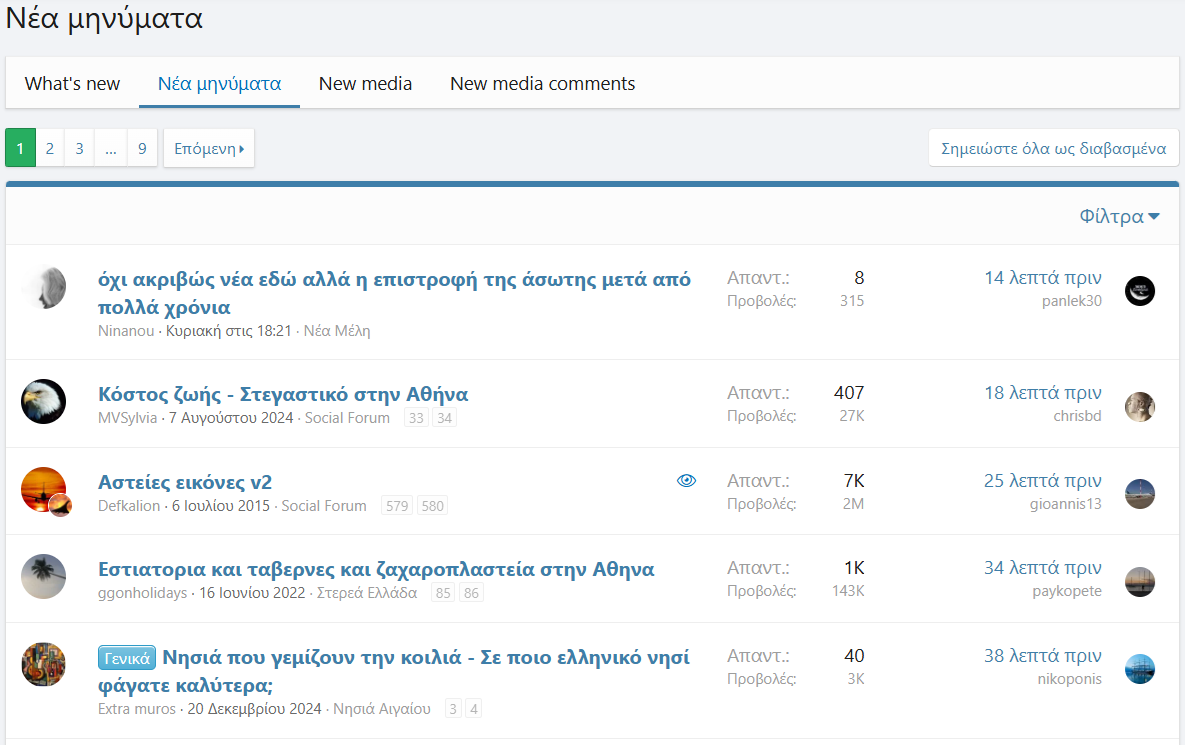This screenshot has height=745, width=1185.
Task: Open MVSylvia's eagle avatar
Action: point(43,402)
